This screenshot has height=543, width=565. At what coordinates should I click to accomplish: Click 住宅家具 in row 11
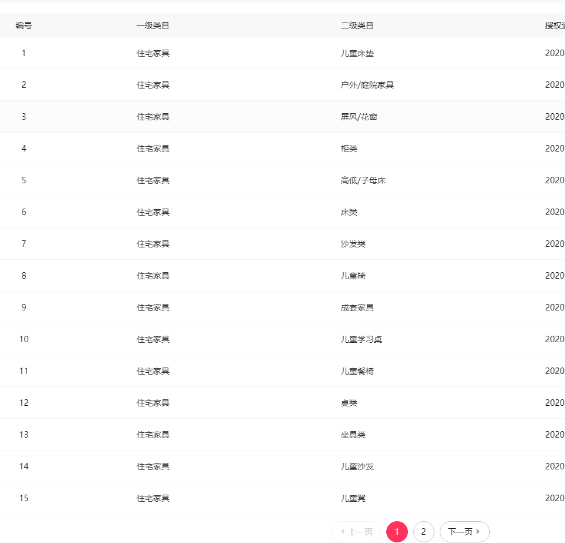pos(153,371)
